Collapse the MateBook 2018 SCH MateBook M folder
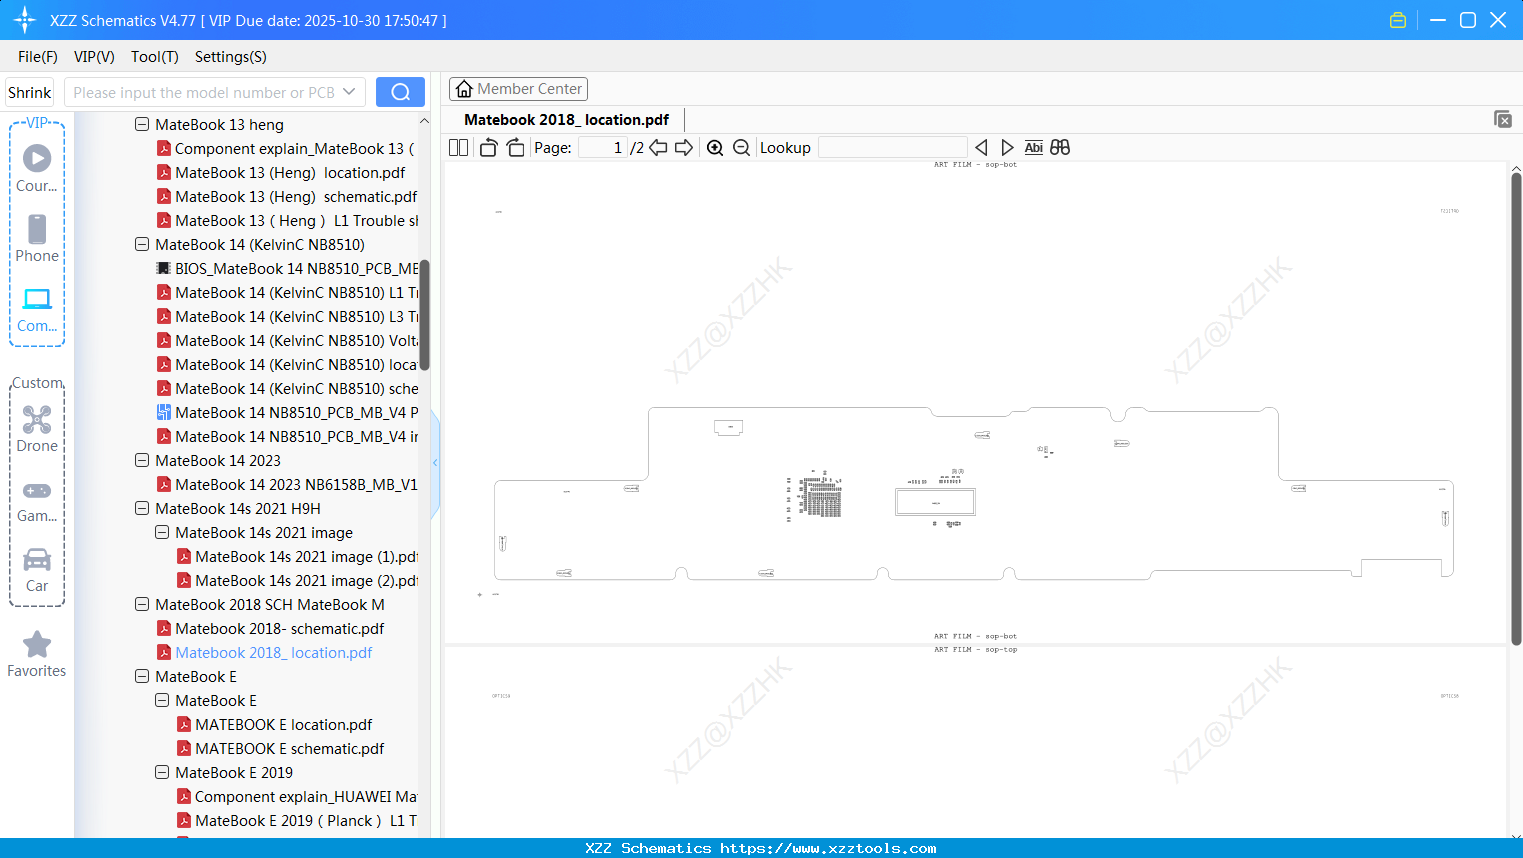Screen dimensions: 1523x858 click(x=142, y=605)
